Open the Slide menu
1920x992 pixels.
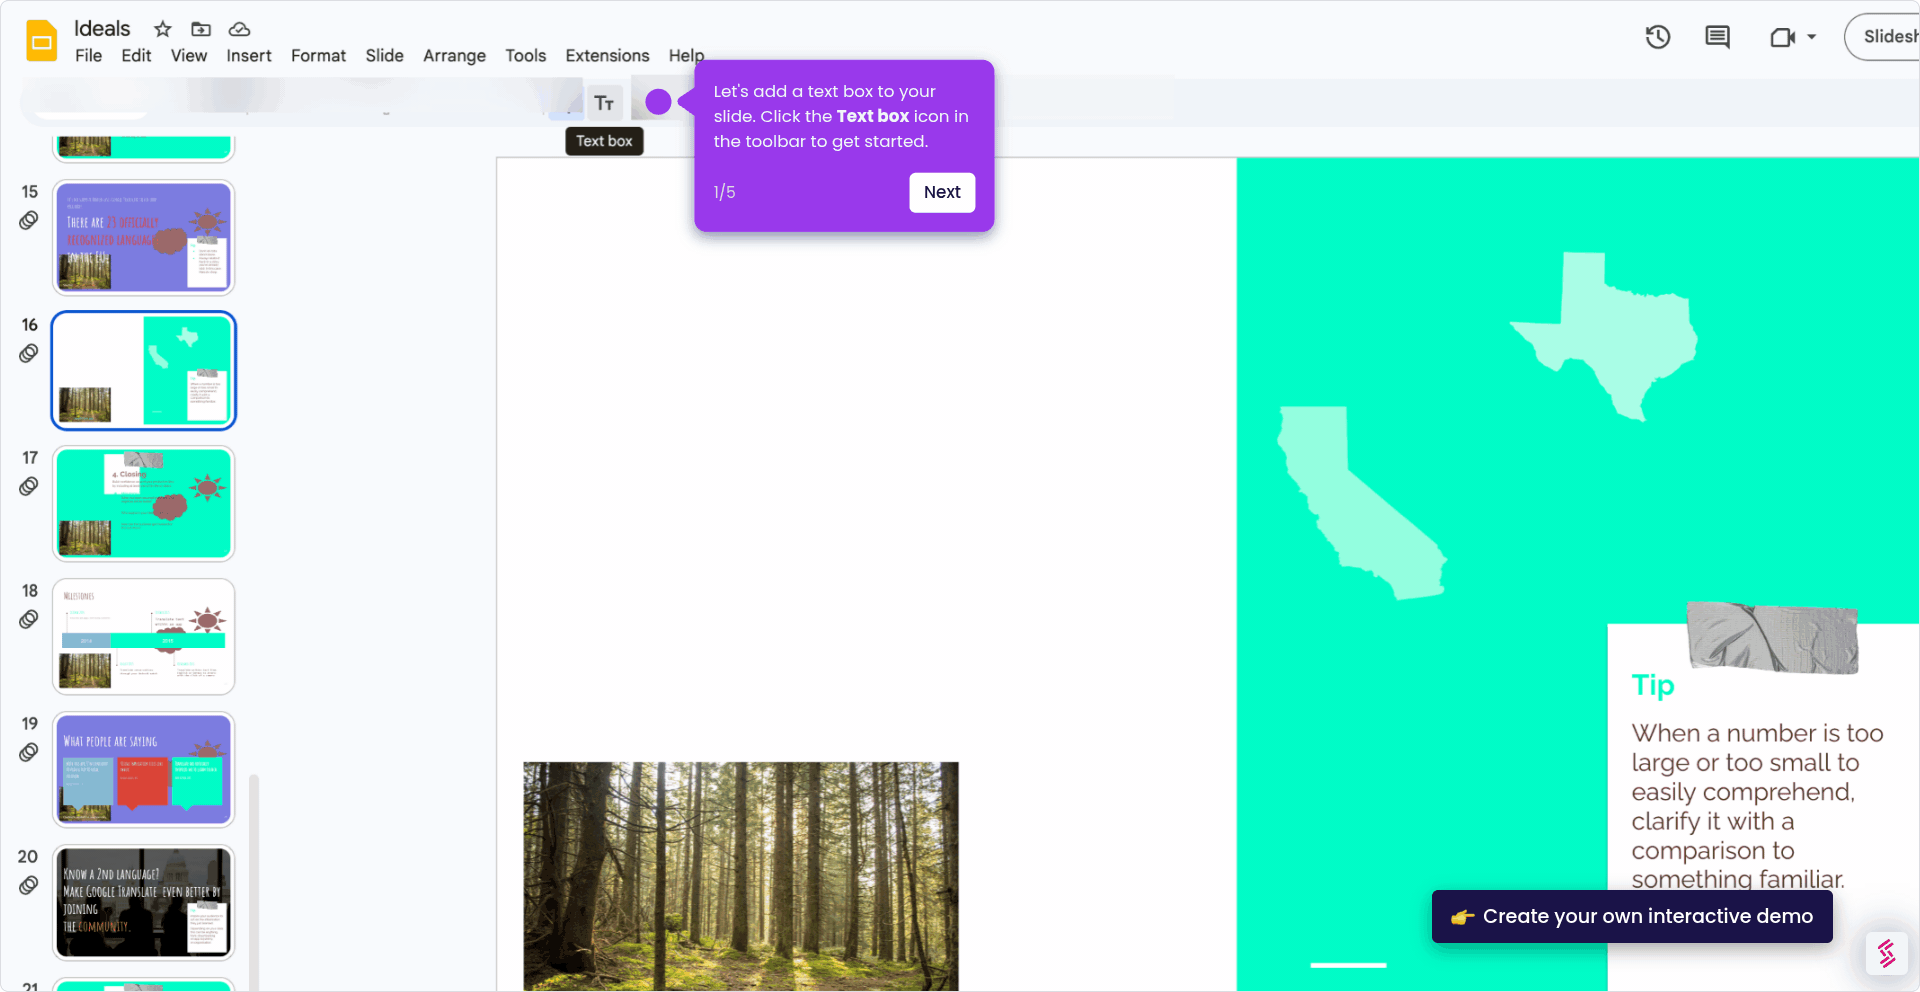384,56
